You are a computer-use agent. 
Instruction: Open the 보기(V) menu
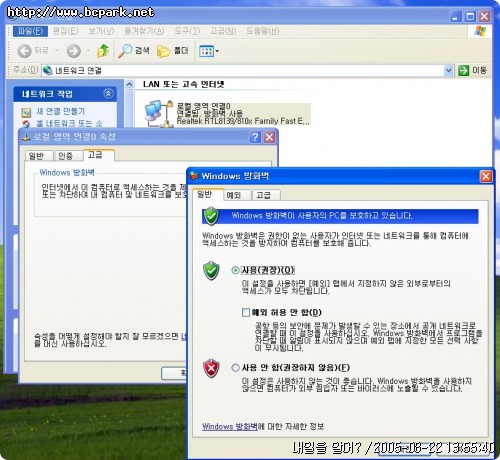point(101,31)
